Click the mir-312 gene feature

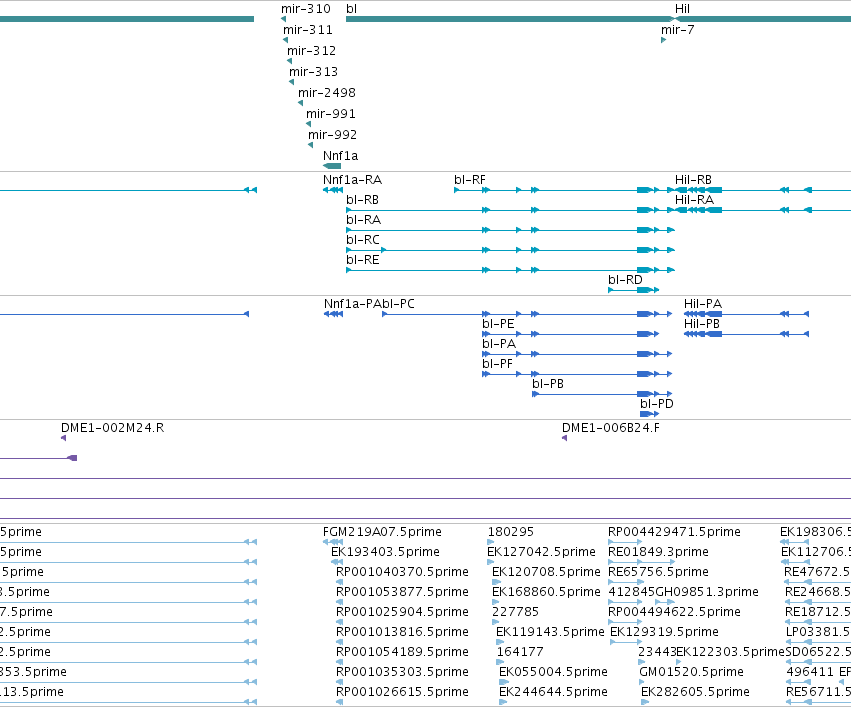289,61
